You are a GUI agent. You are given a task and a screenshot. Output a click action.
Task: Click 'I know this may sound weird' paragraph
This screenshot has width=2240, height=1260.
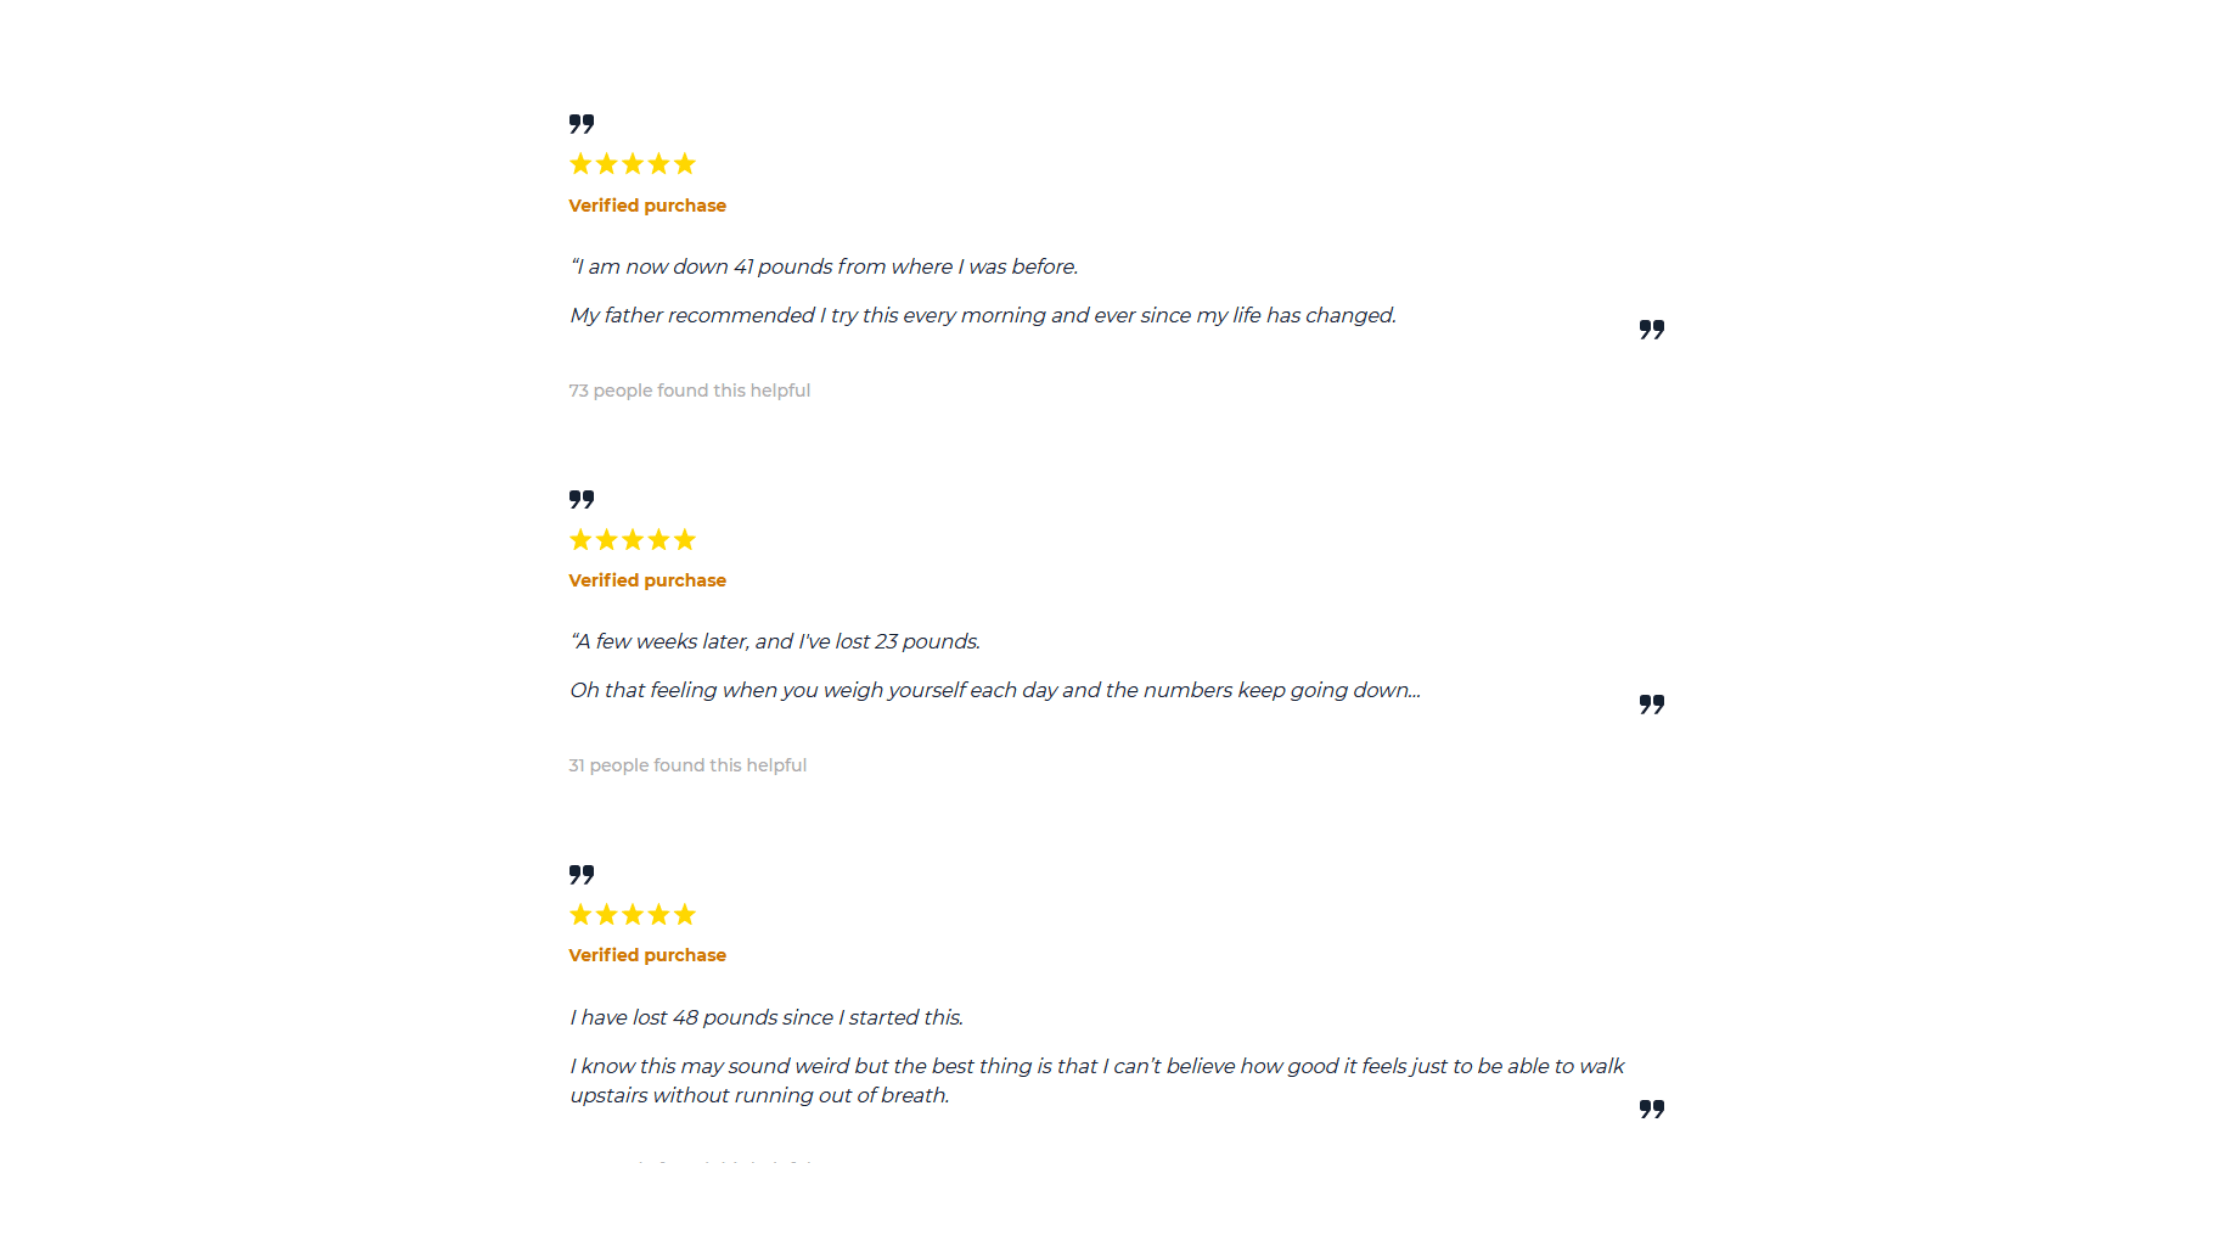pyautogui.click(x=1097, y=1081)
